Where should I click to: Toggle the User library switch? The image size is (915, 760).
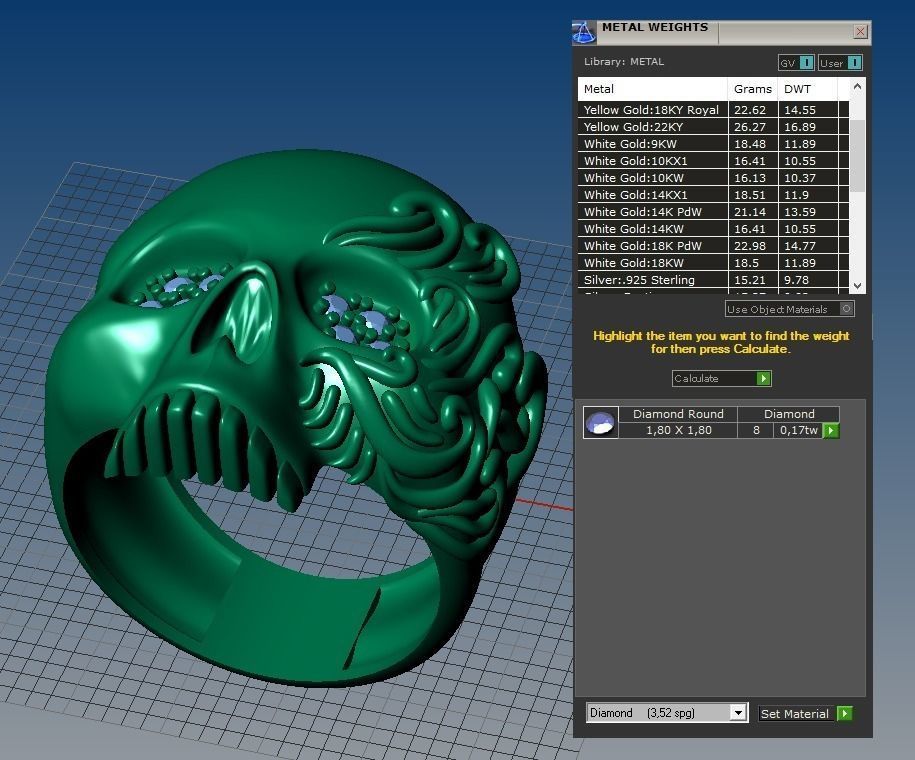[x=840, y=62]
